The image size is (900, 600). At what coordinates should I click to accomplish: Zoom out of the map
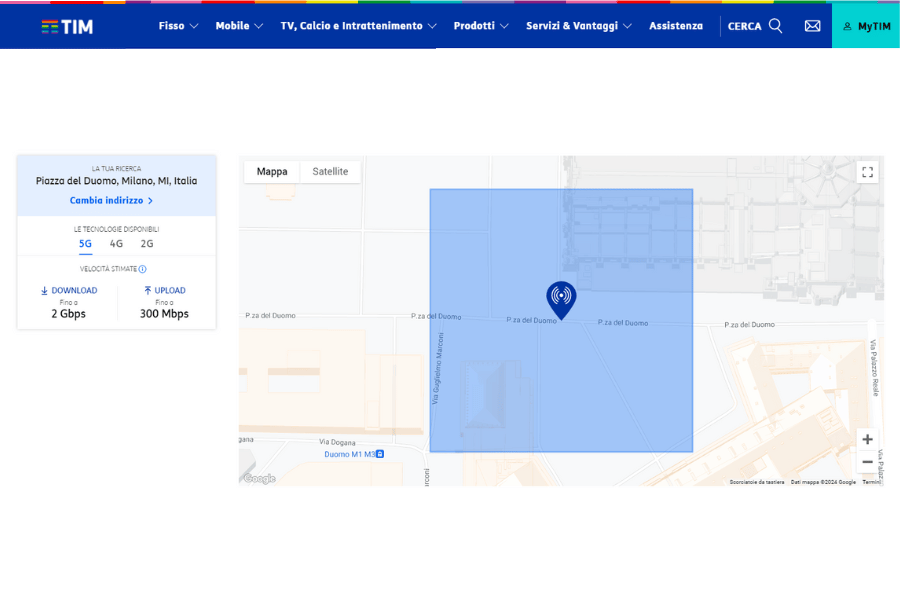tap(867, 462)
